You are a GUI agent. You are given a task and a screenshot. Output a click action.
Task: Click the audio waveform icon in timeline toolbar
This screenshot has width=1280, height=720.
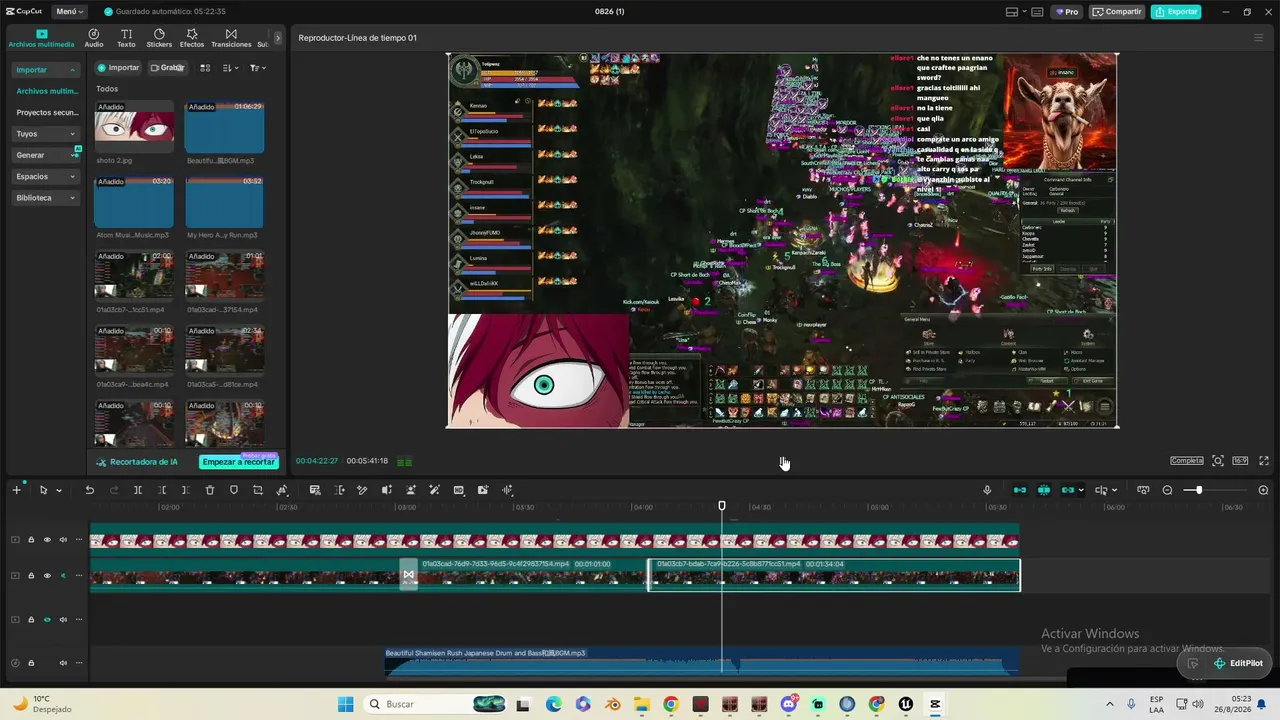click(507, 490)
